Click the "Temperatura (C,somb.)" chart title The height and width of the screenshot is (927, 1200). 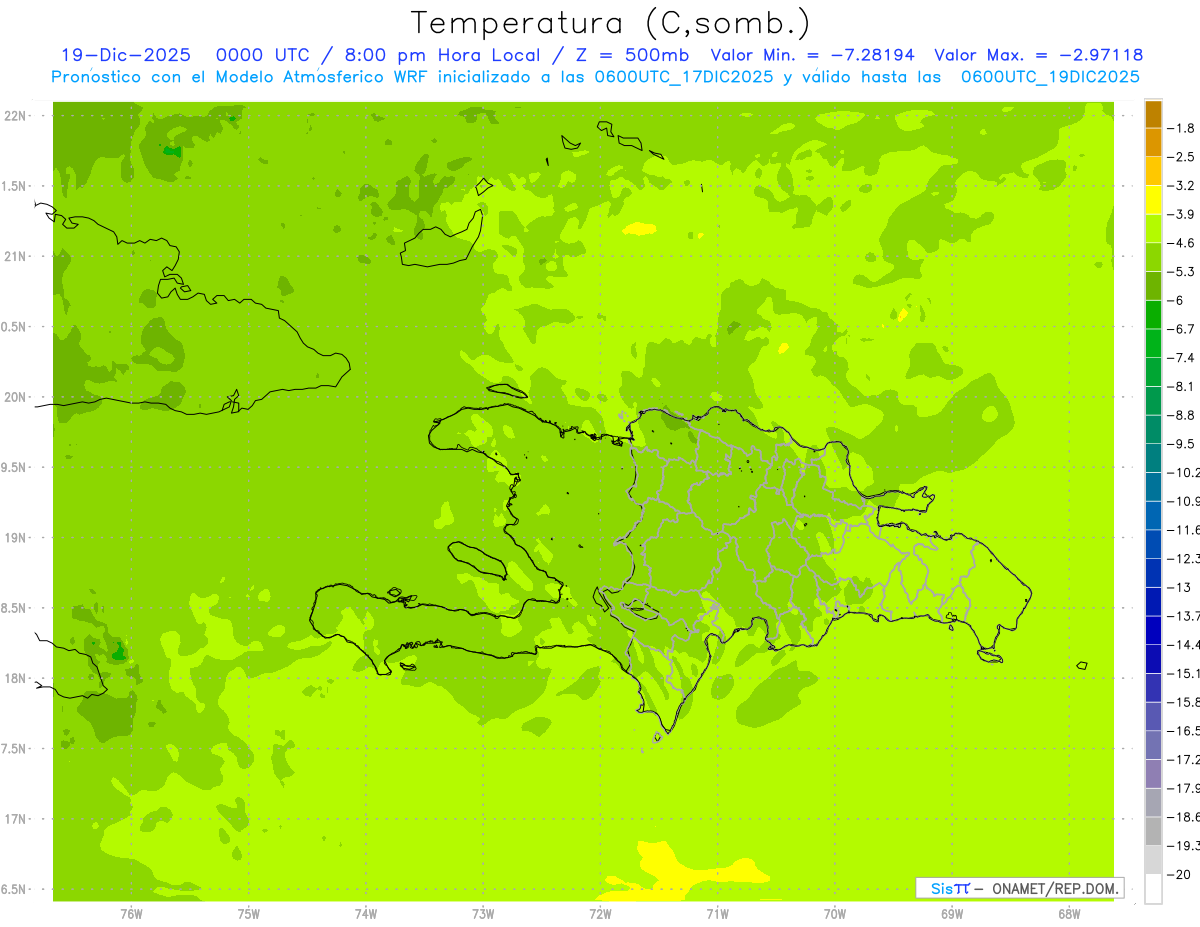pos(611,23)
